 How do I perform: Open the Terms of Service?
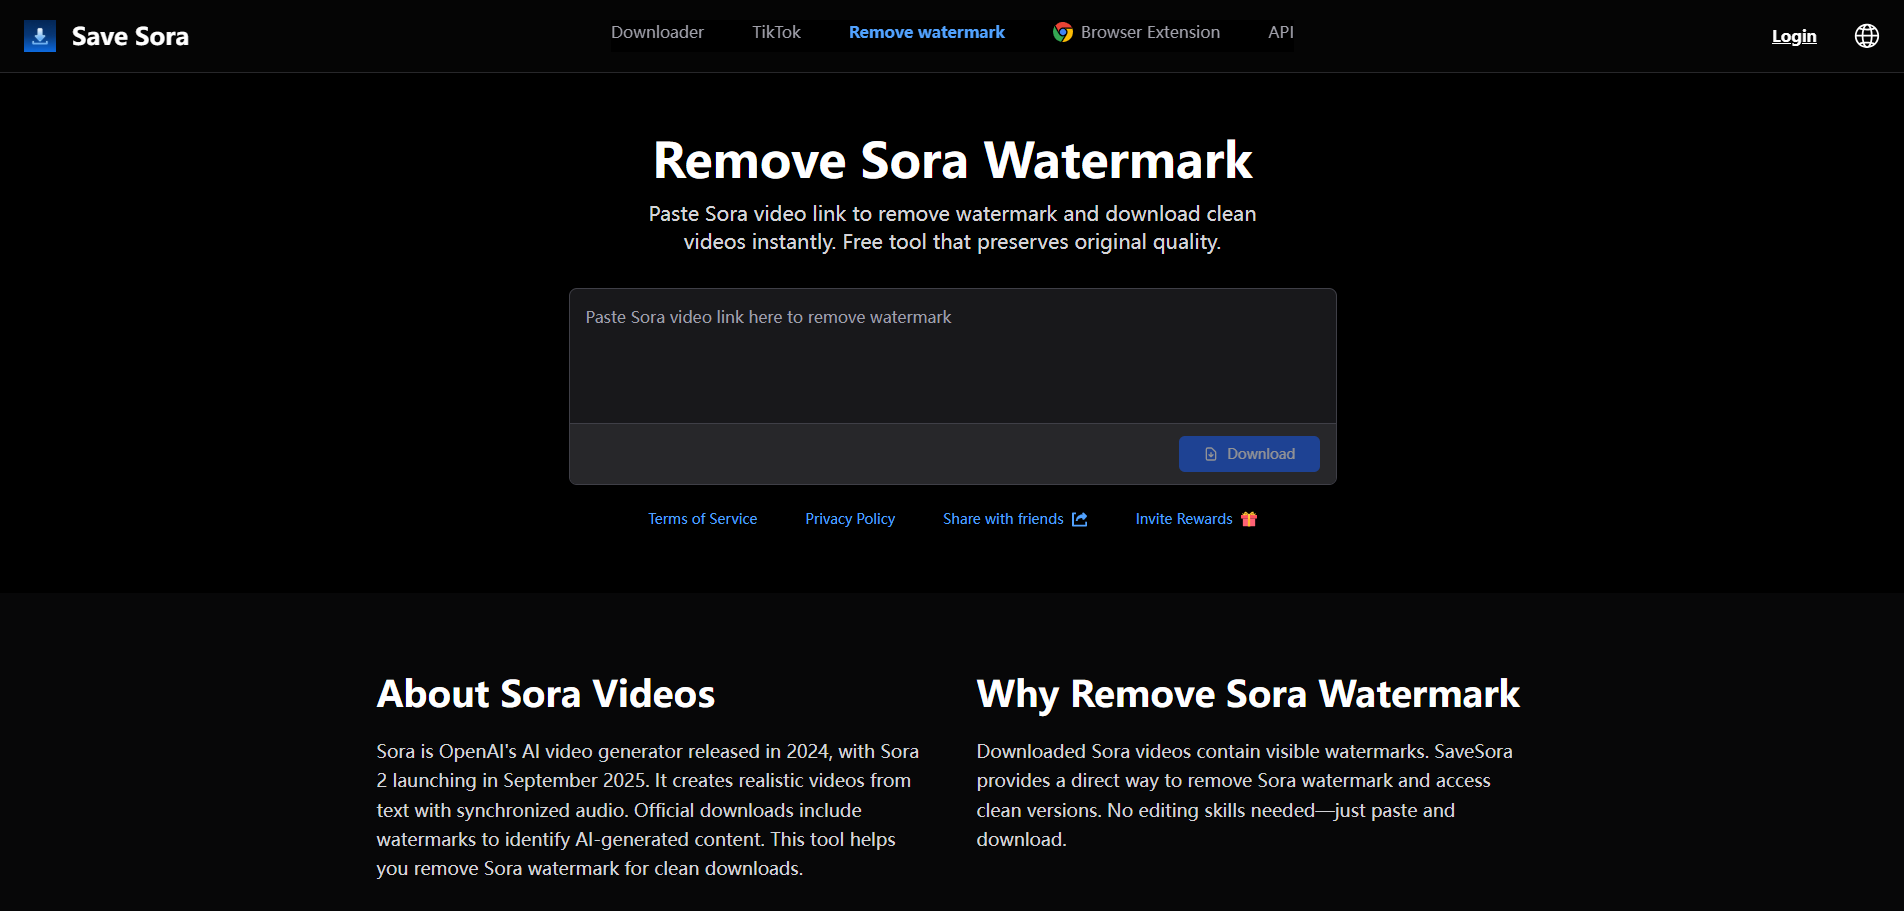[702, 519]
